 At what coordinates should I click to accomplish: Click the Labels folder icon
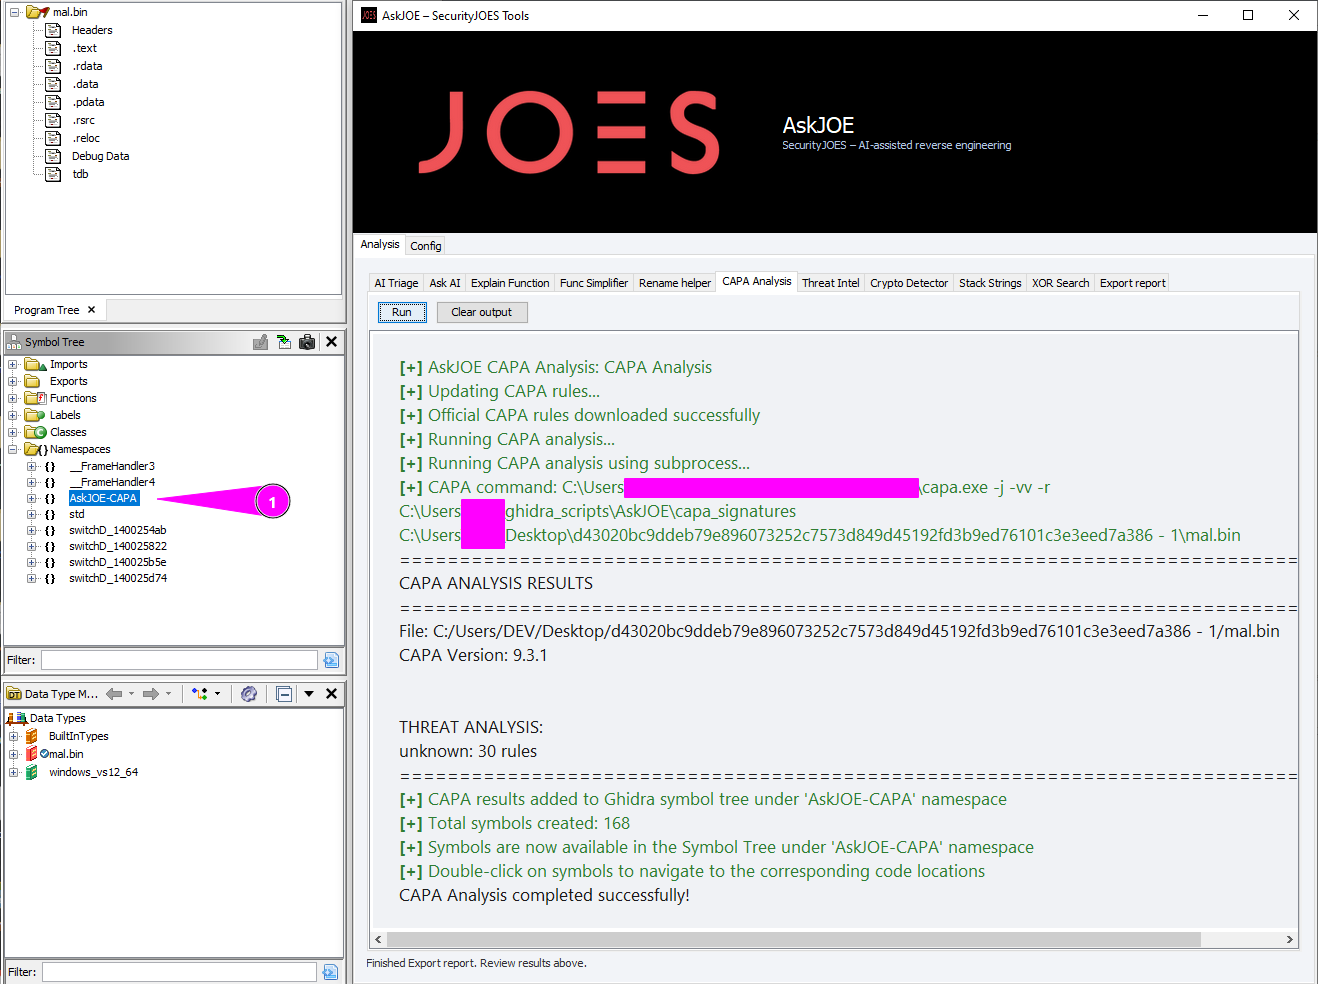click(x=35, y=415)
